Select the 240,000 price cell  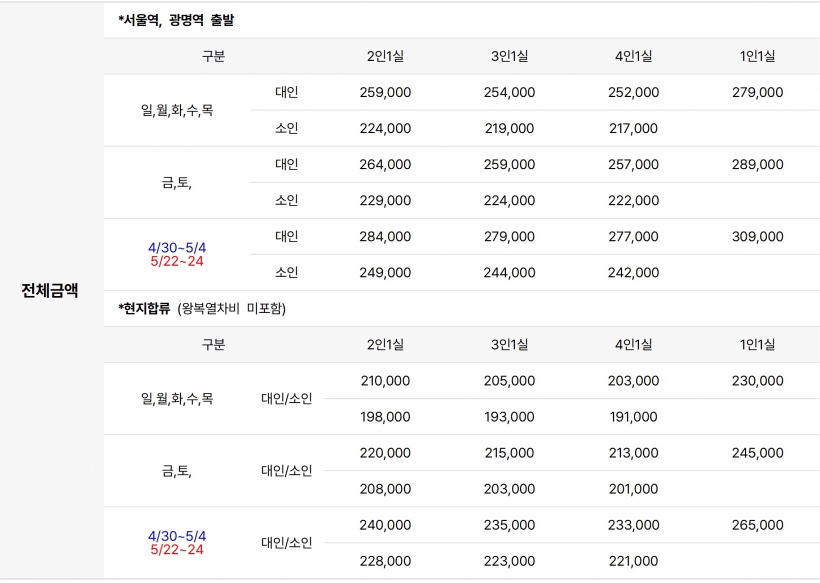click(385, 524)
